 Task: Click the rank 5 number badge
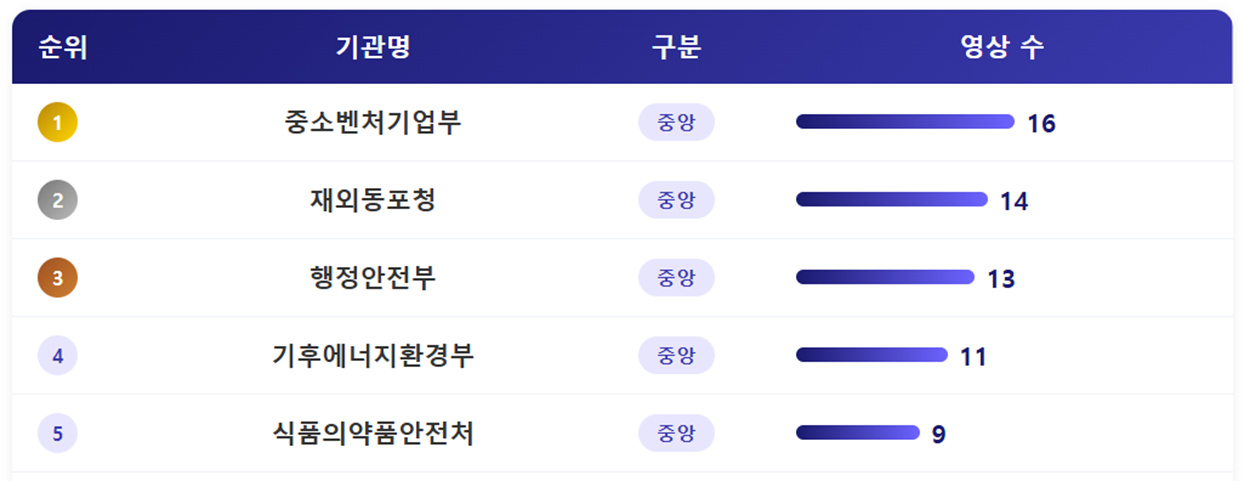[x=57, y=433]
